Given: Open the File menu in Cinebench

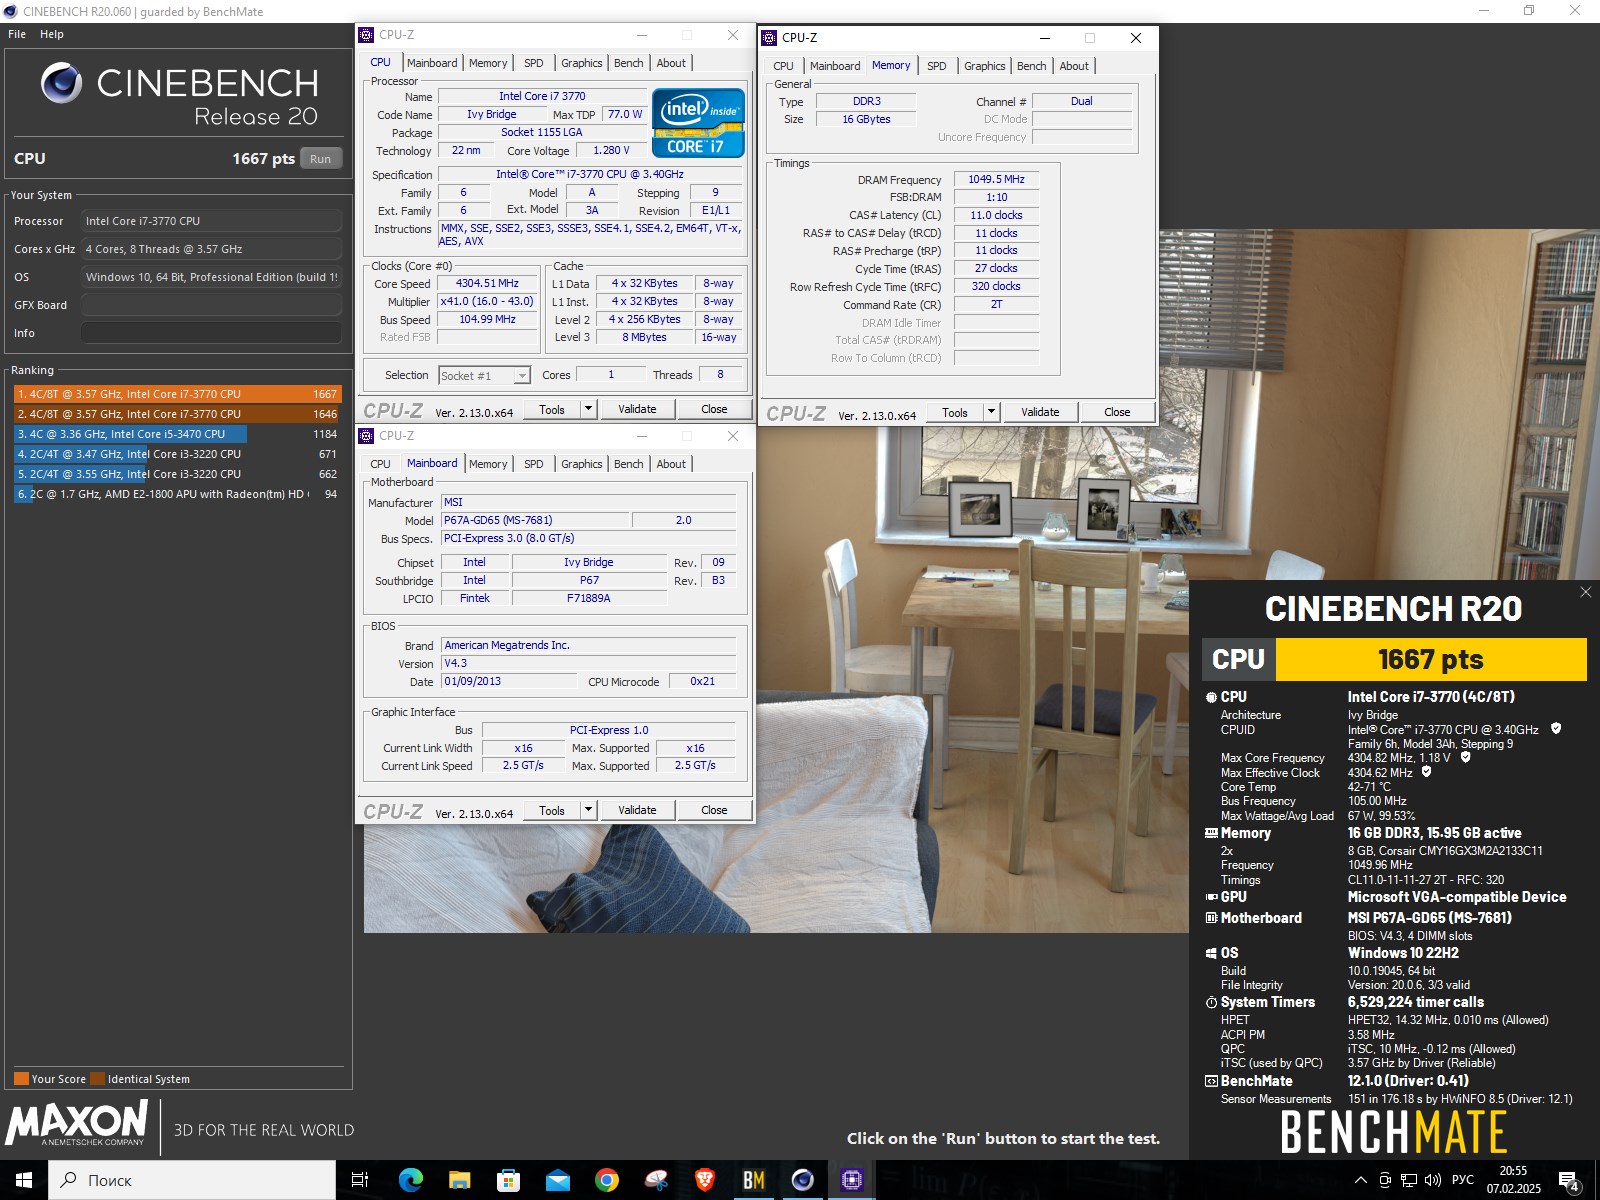Looking at the screenshot, I should coord(17,34).
